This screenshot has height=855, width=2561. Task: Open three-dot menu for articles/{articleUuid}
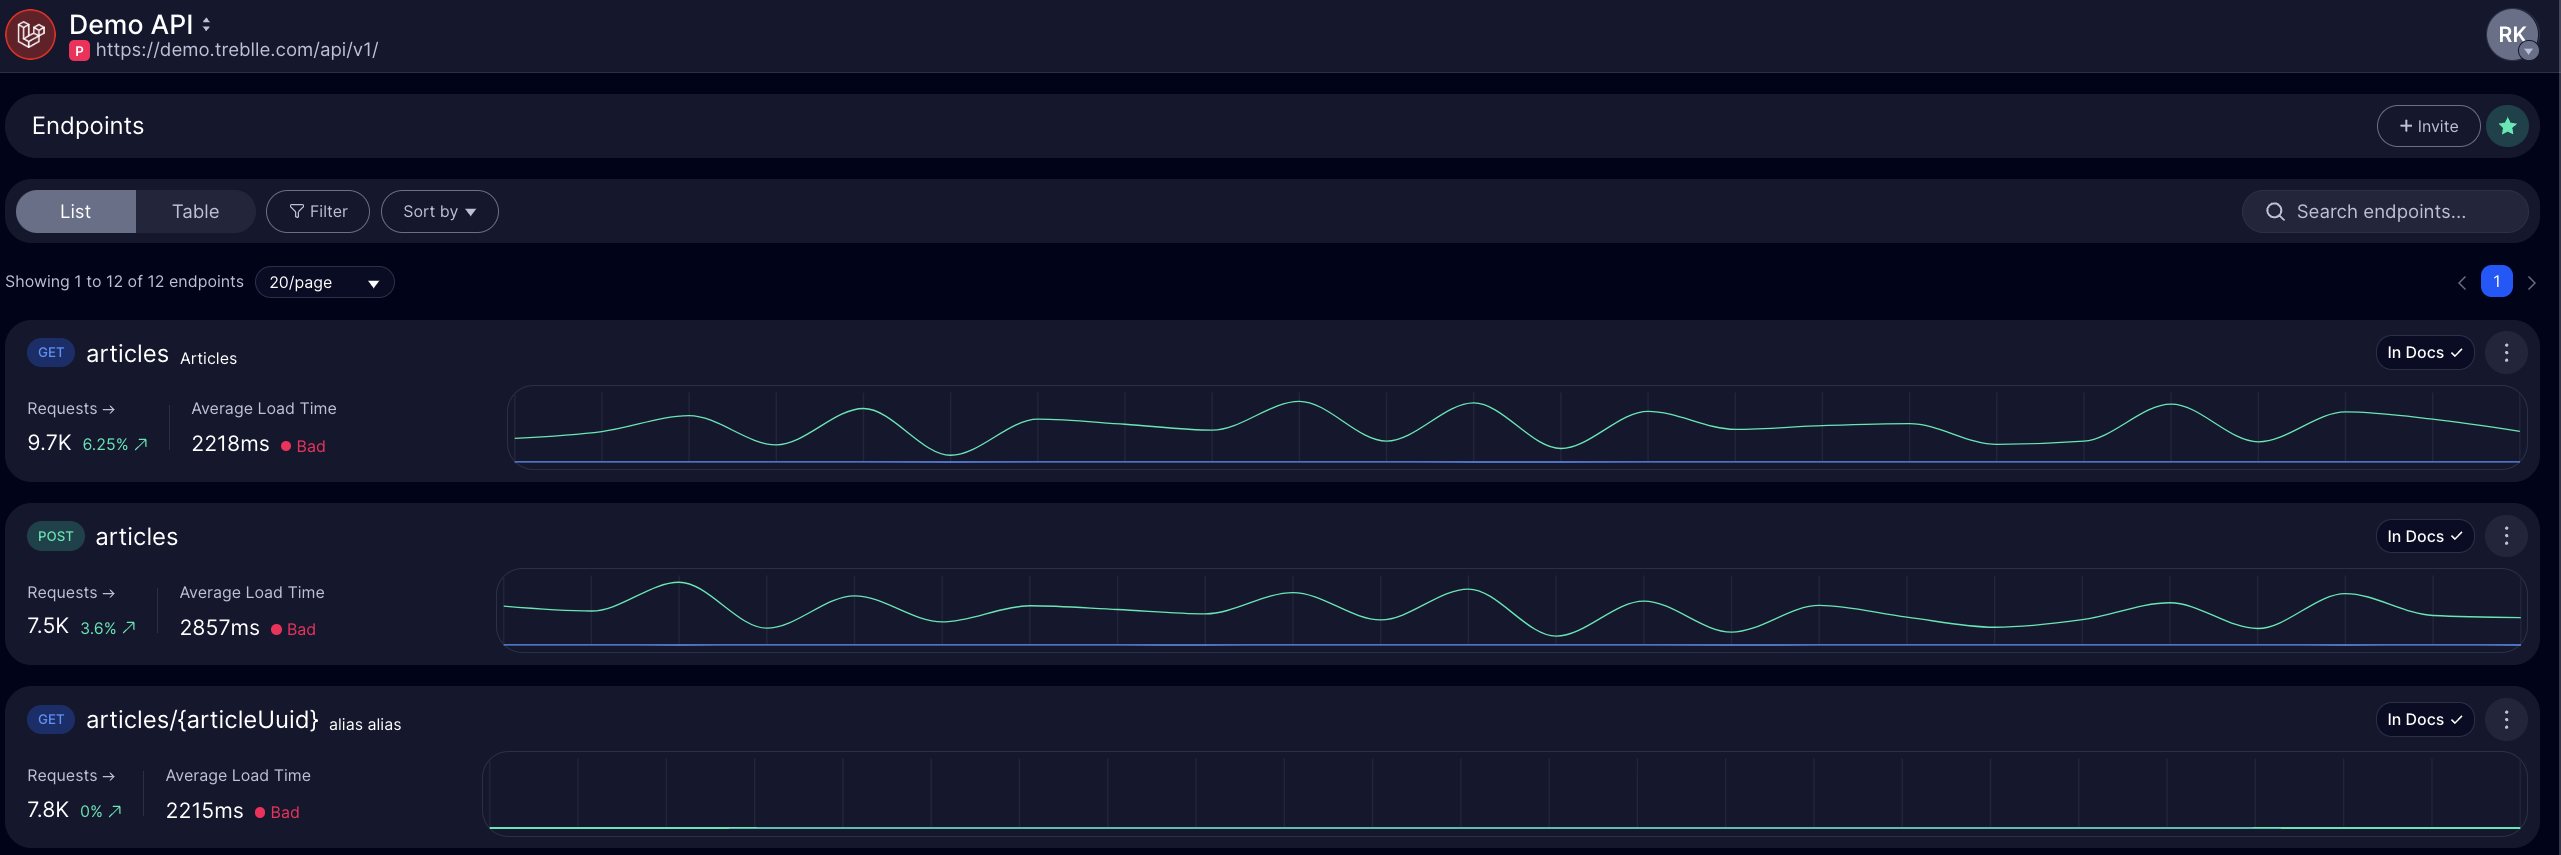tap(2506, 720)
